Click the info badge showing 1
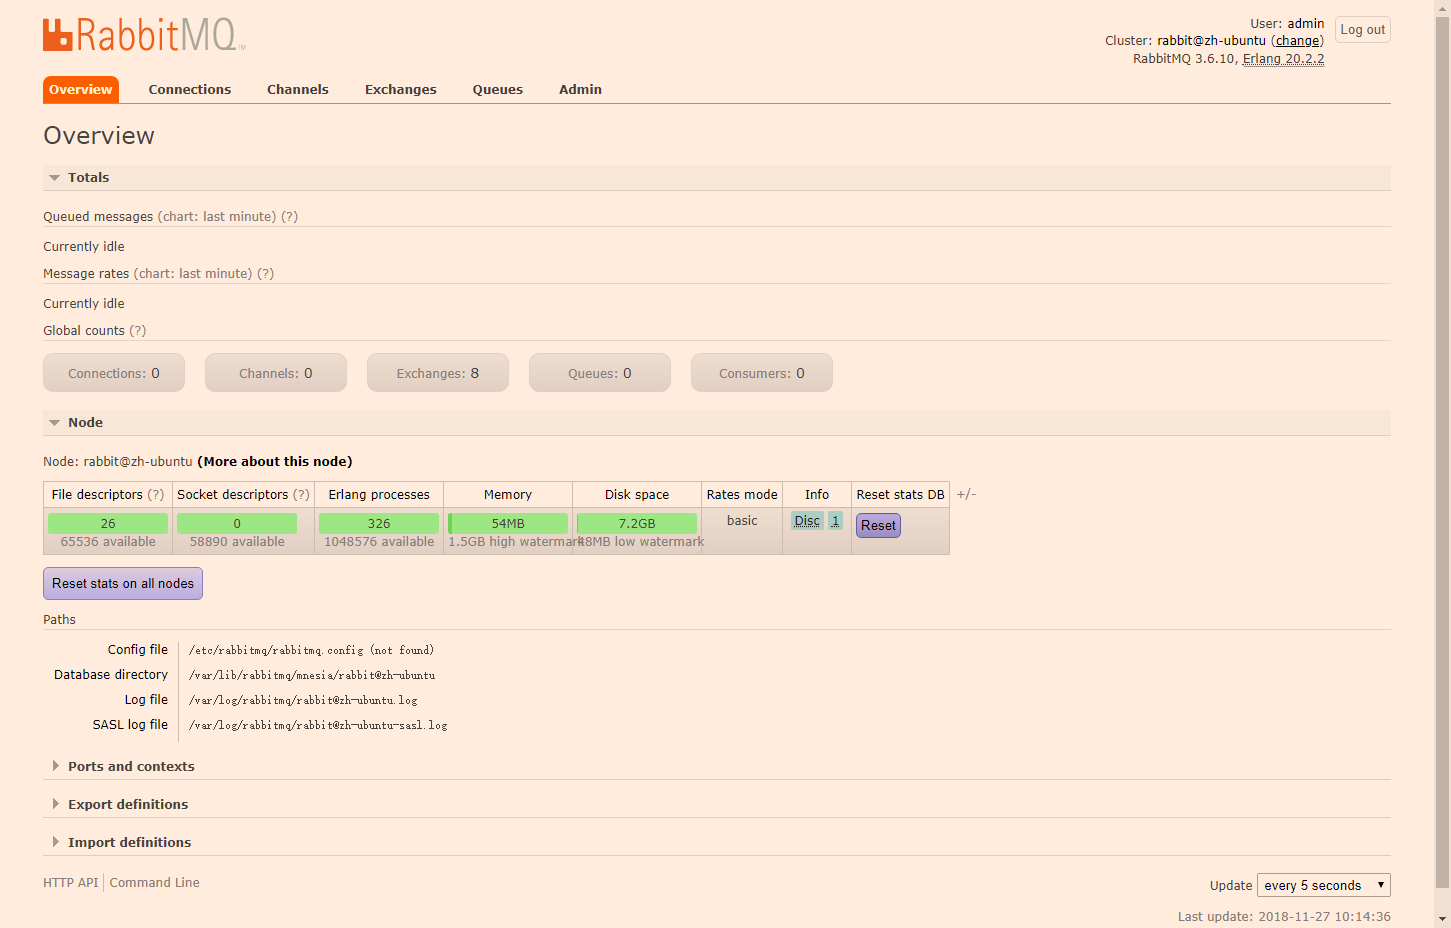Screen dimensions: 1451x928 (x=835, y=520)
